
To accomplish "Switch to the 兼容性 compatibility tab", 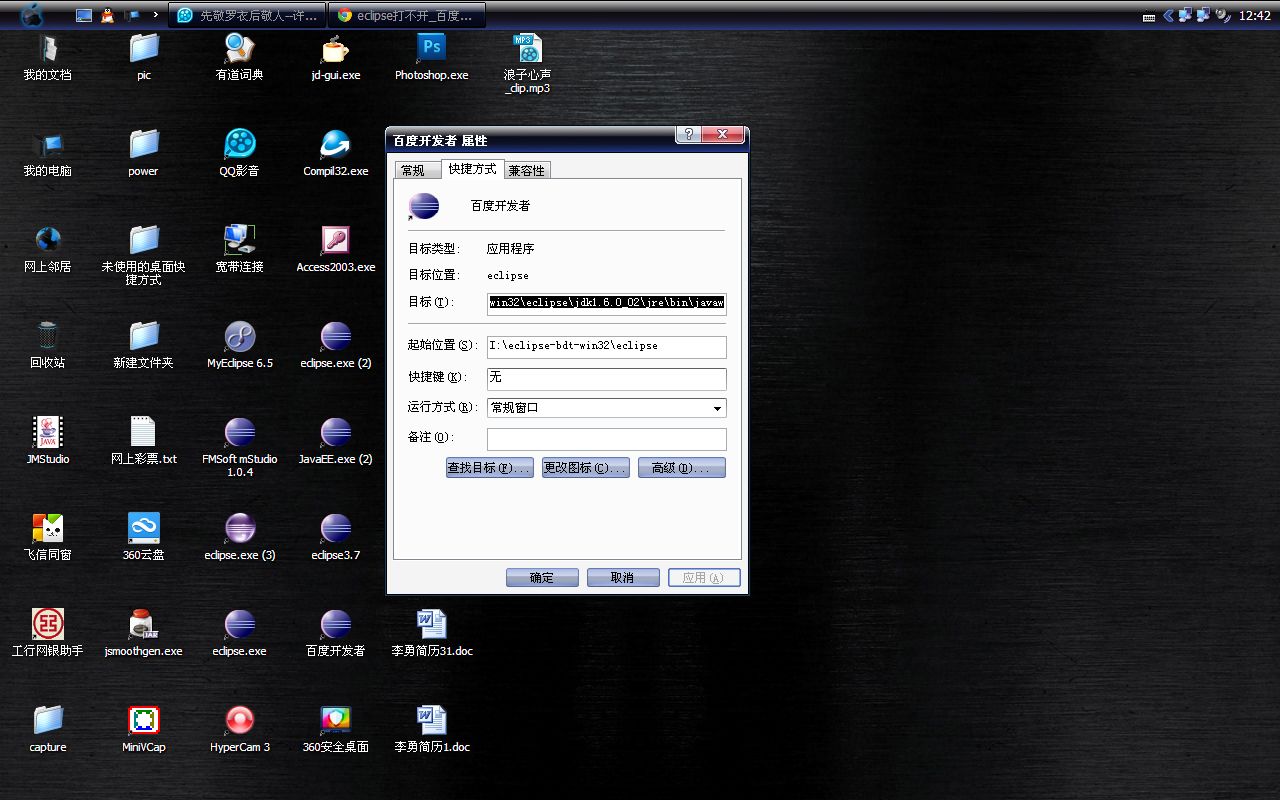I will pos(527,169).
